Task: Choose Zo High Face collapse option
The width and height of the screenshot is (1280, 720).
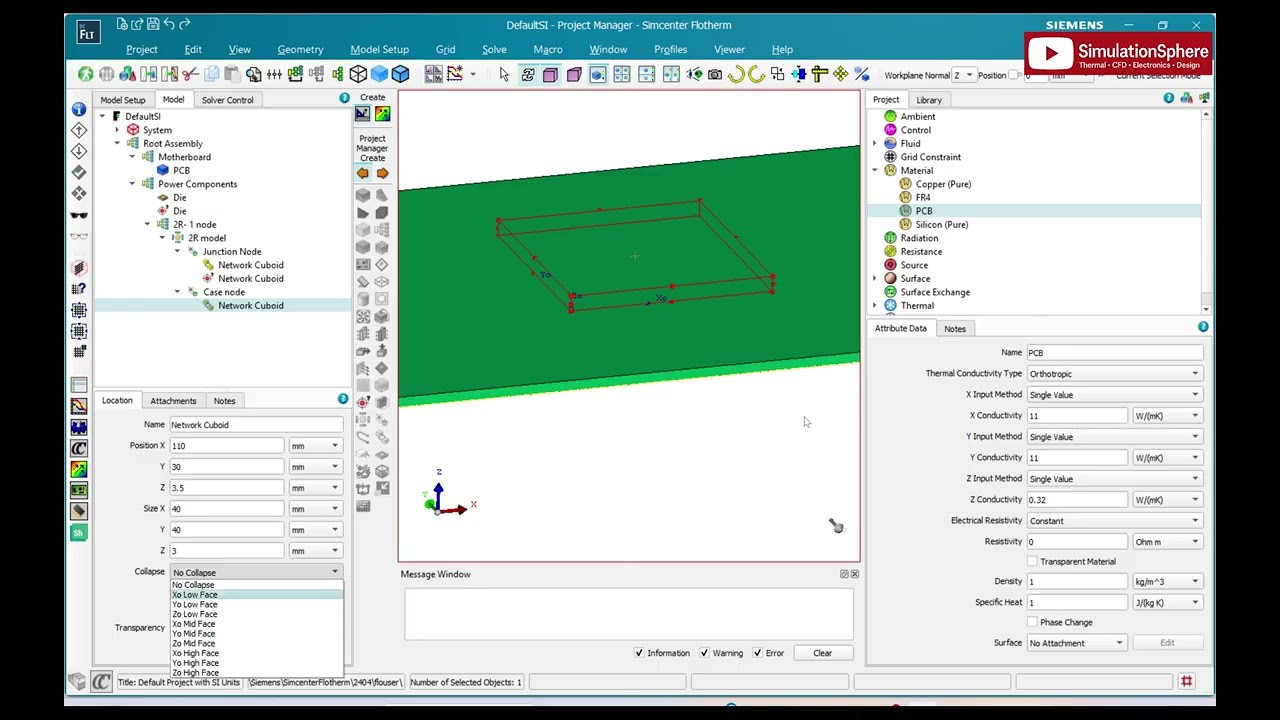Action: [x=257, y=673]
